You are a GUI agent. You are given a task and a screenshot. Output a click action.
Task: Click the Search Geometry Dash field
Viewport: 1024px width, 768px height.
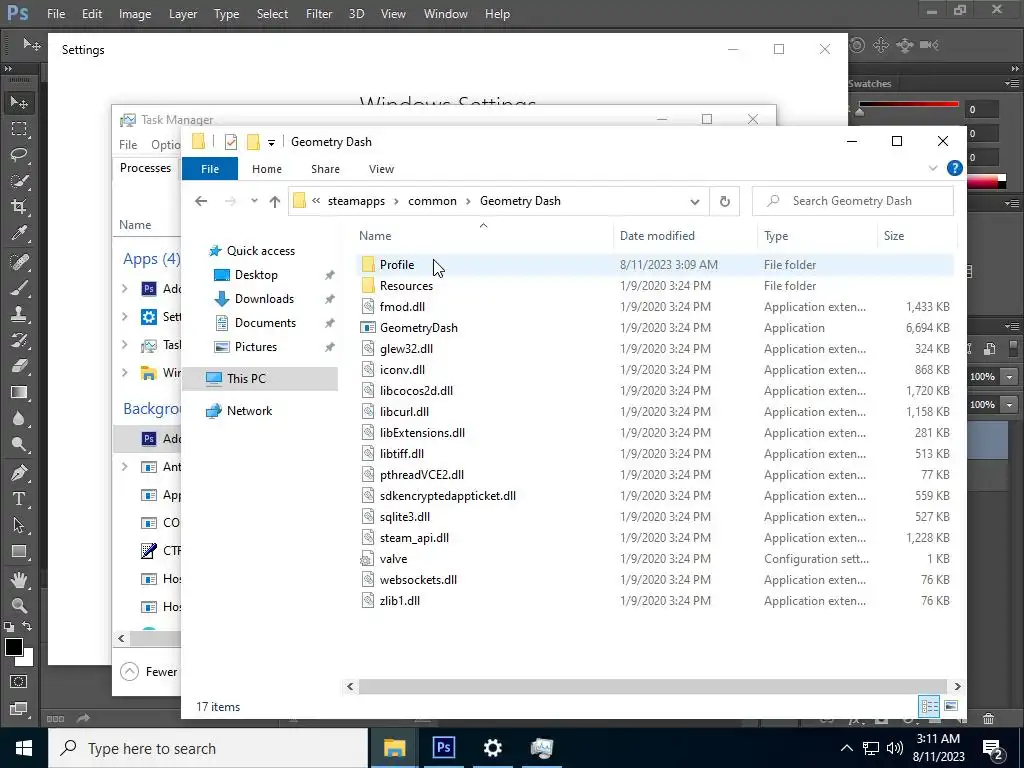[853, 201]
